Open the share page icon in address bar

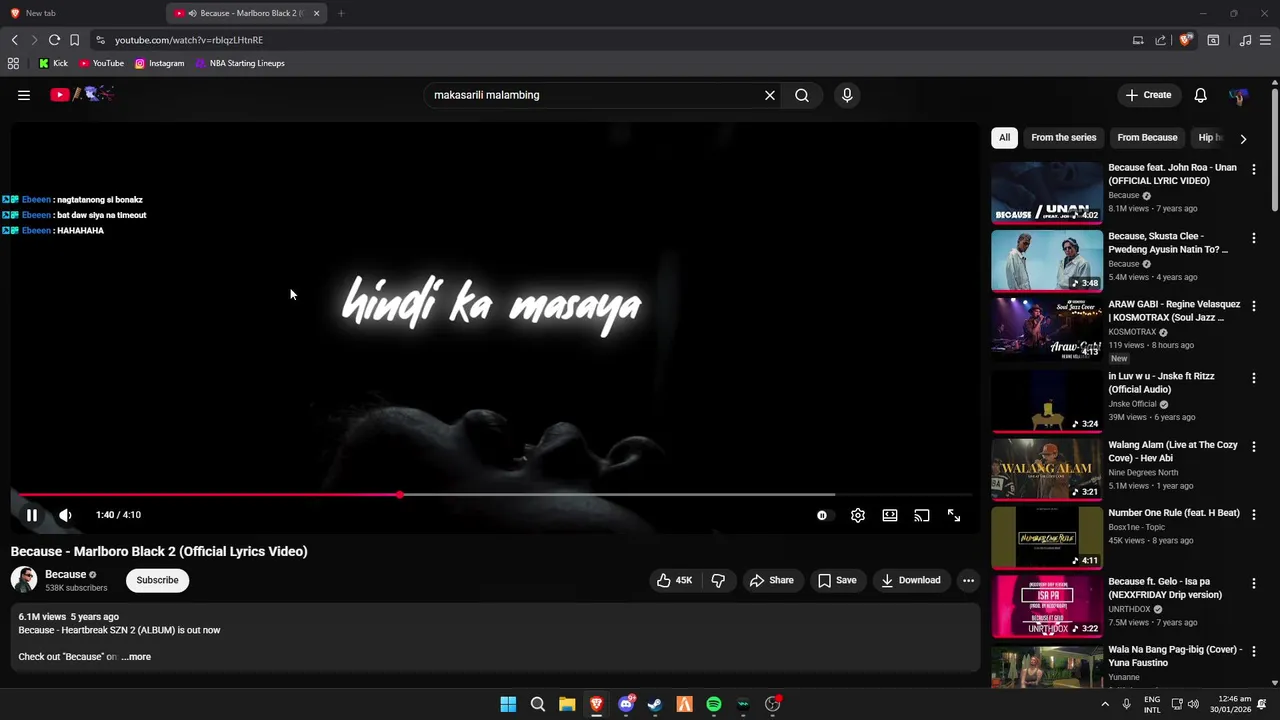click(1160, 40)
